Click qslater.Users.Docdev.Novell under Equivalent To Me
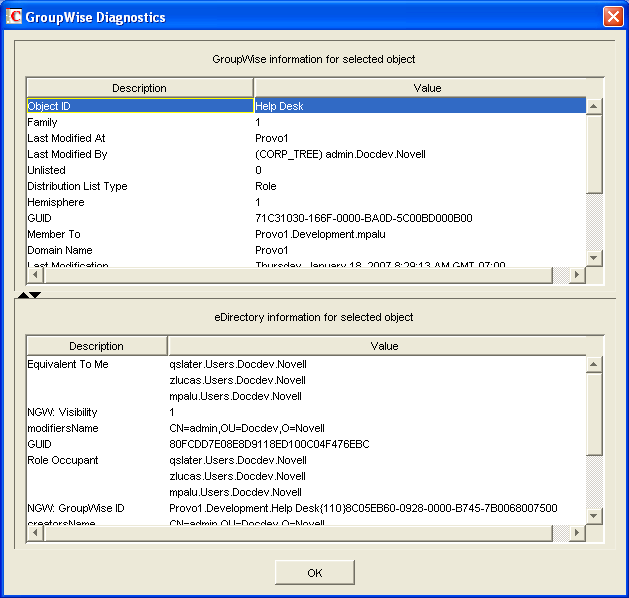This screenshot has width=629, height=598. [x=238, y=364]
